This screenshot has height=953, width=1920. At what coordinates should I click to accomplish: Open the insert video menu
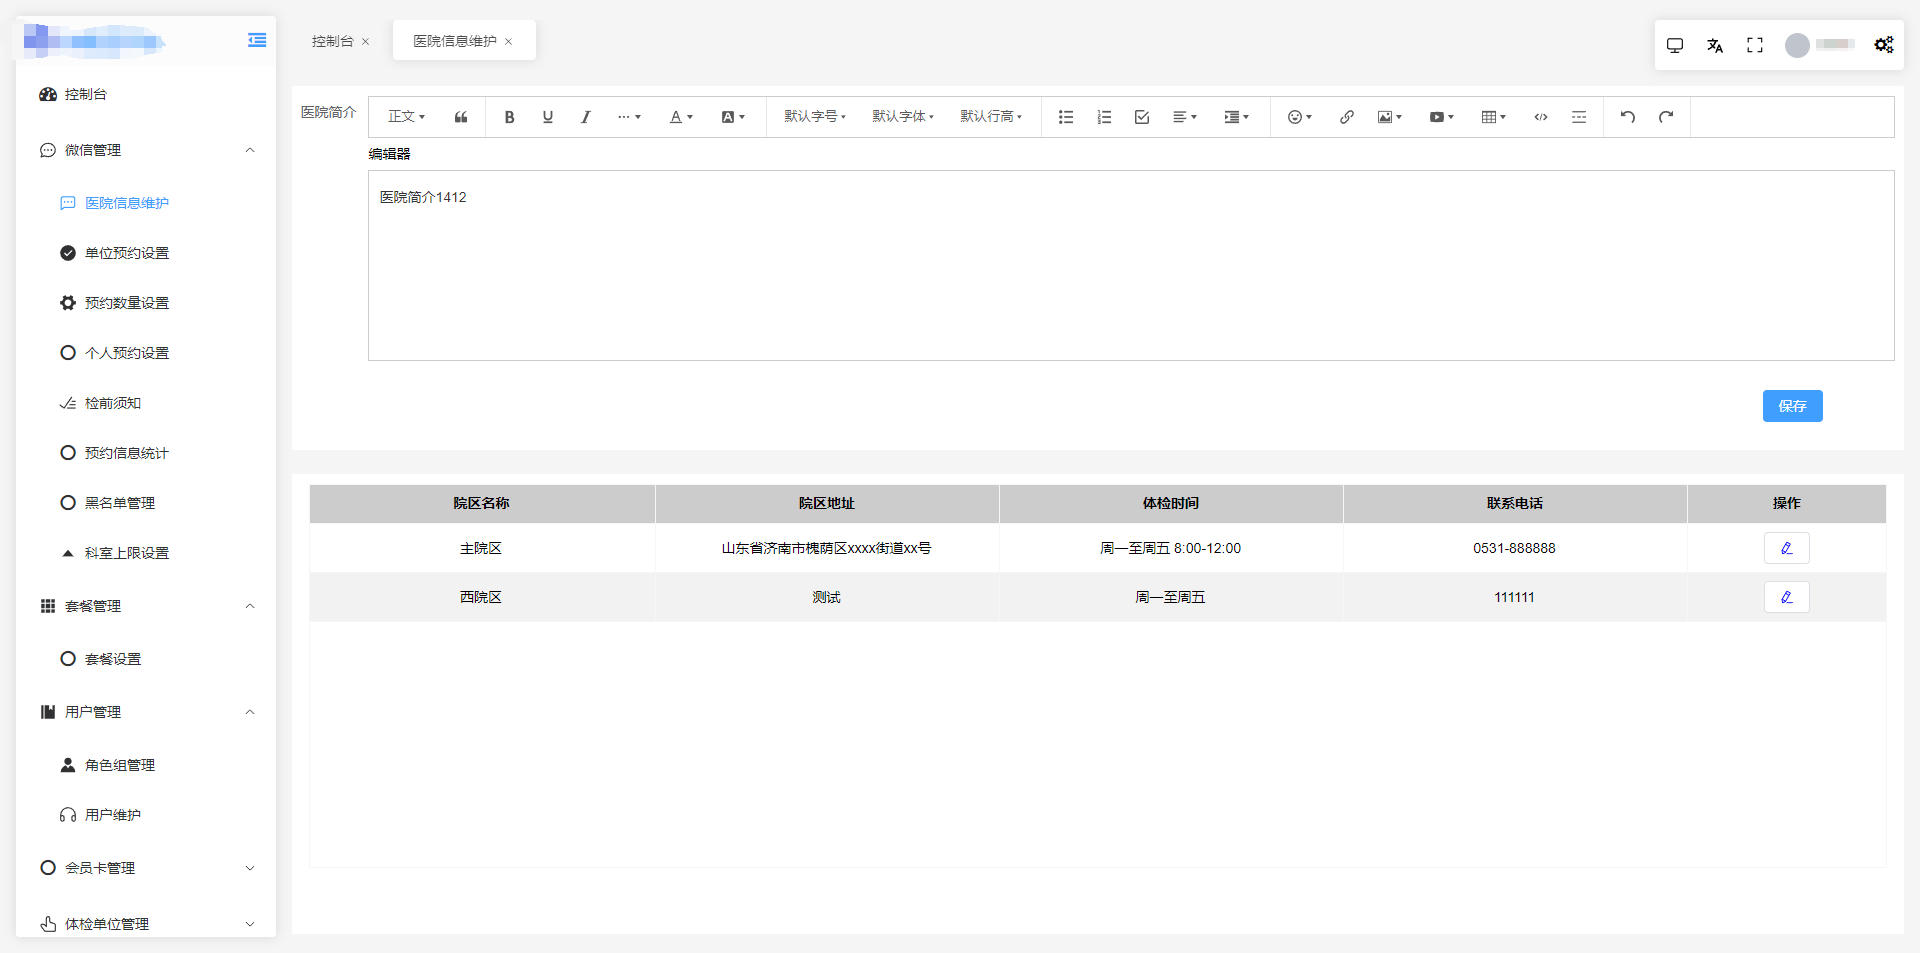tap(1442, 117)
